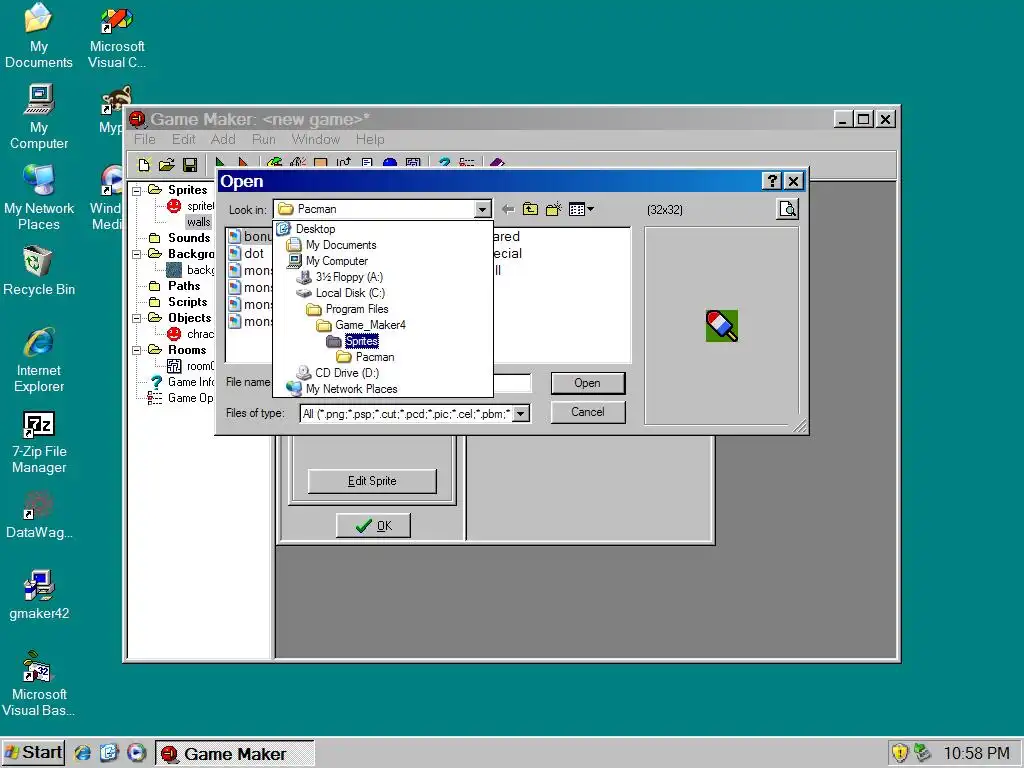This screenshot has width=1024, height=768.
Task: Click the Save floppy disk toolbar icon
Action: tap(190, 164)
